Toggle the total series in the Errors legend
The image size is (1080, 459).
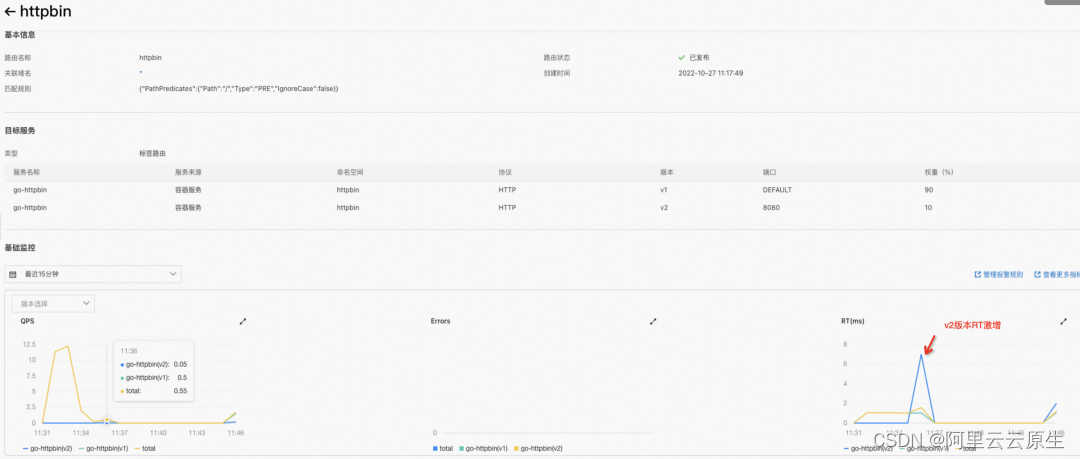point(443,448)
